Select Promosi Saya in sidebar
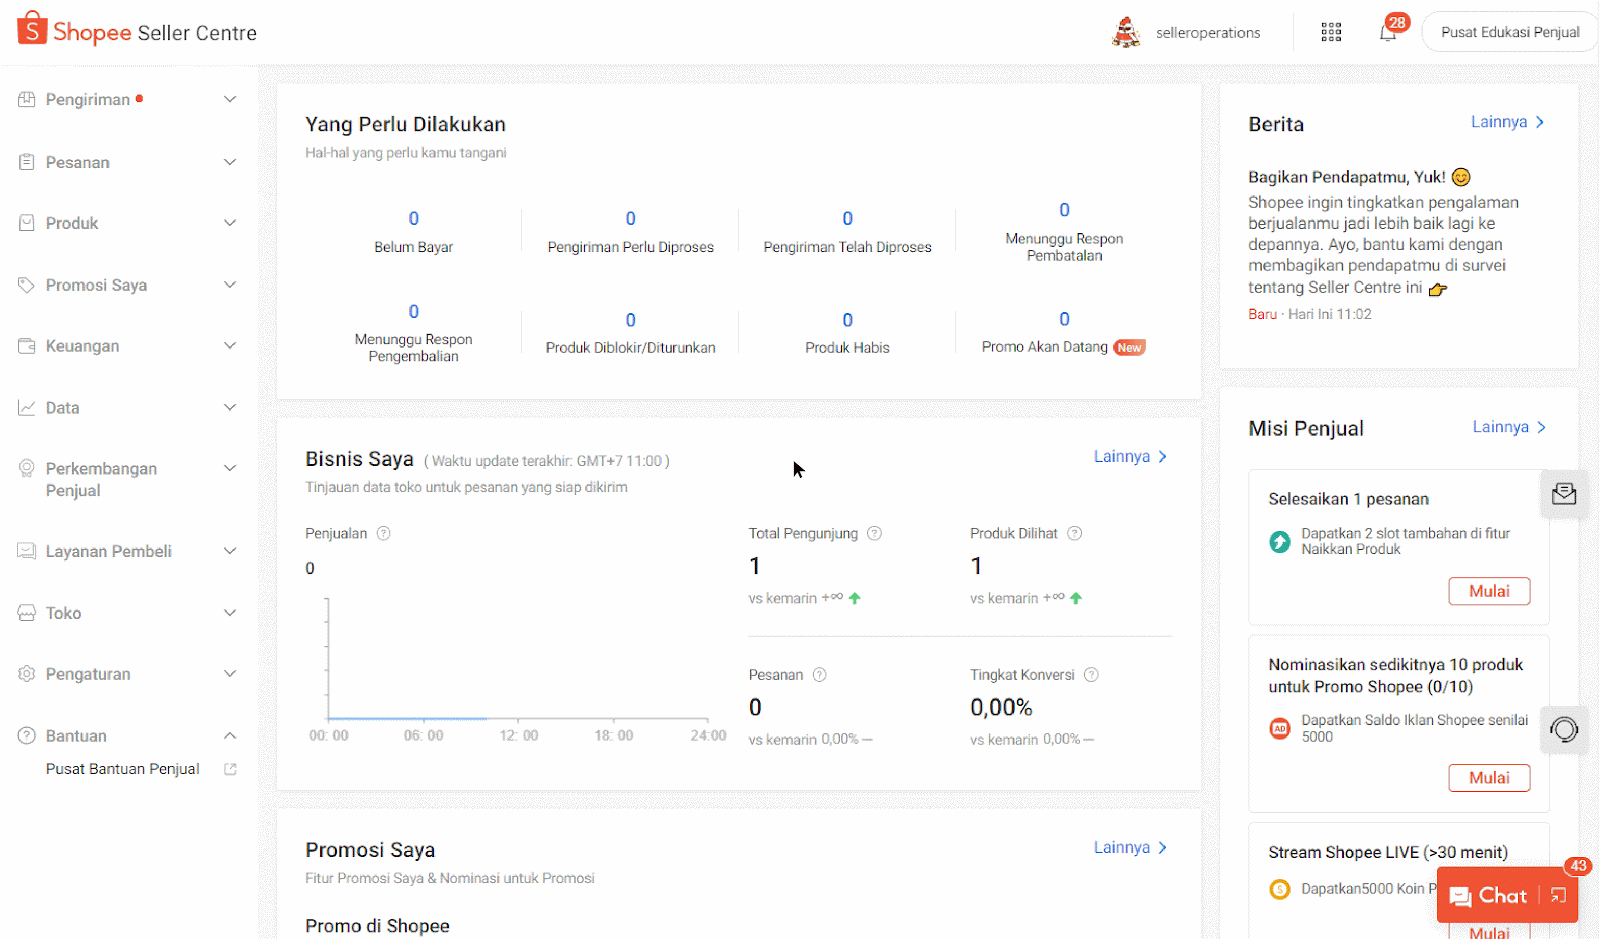 [x=96, y=285]
